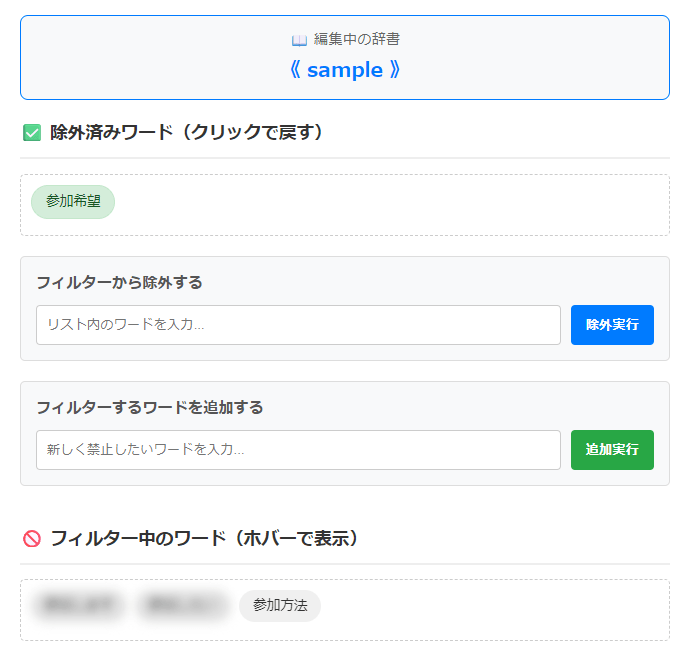Image resolution: width=682 pixels, height=669 pixels.
Task: Focus the 新しく禁止したいワードを入力 text field
Action: 298,450
